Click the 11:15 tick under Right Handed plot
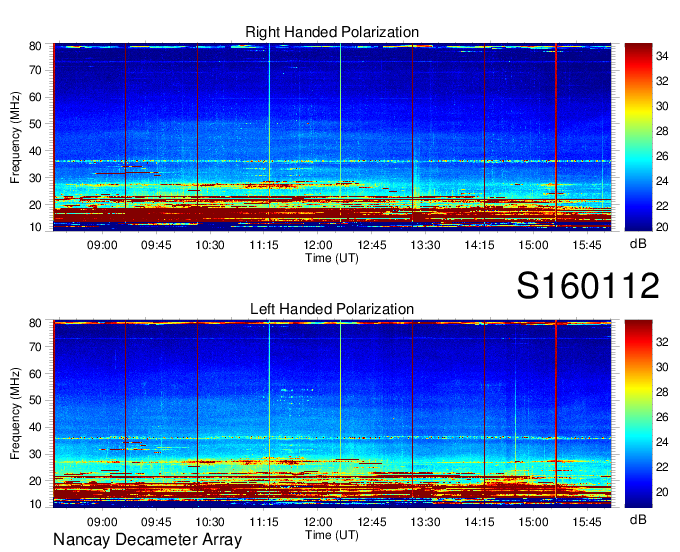The width and height of the screenshot is (680, 552). point(264,245)
